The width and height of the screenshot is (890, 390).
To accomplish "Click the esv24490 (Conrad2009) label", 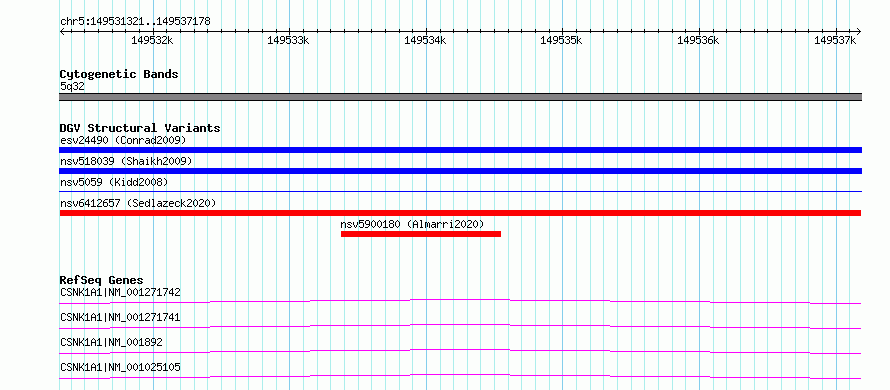I will [x=123, y=140].
